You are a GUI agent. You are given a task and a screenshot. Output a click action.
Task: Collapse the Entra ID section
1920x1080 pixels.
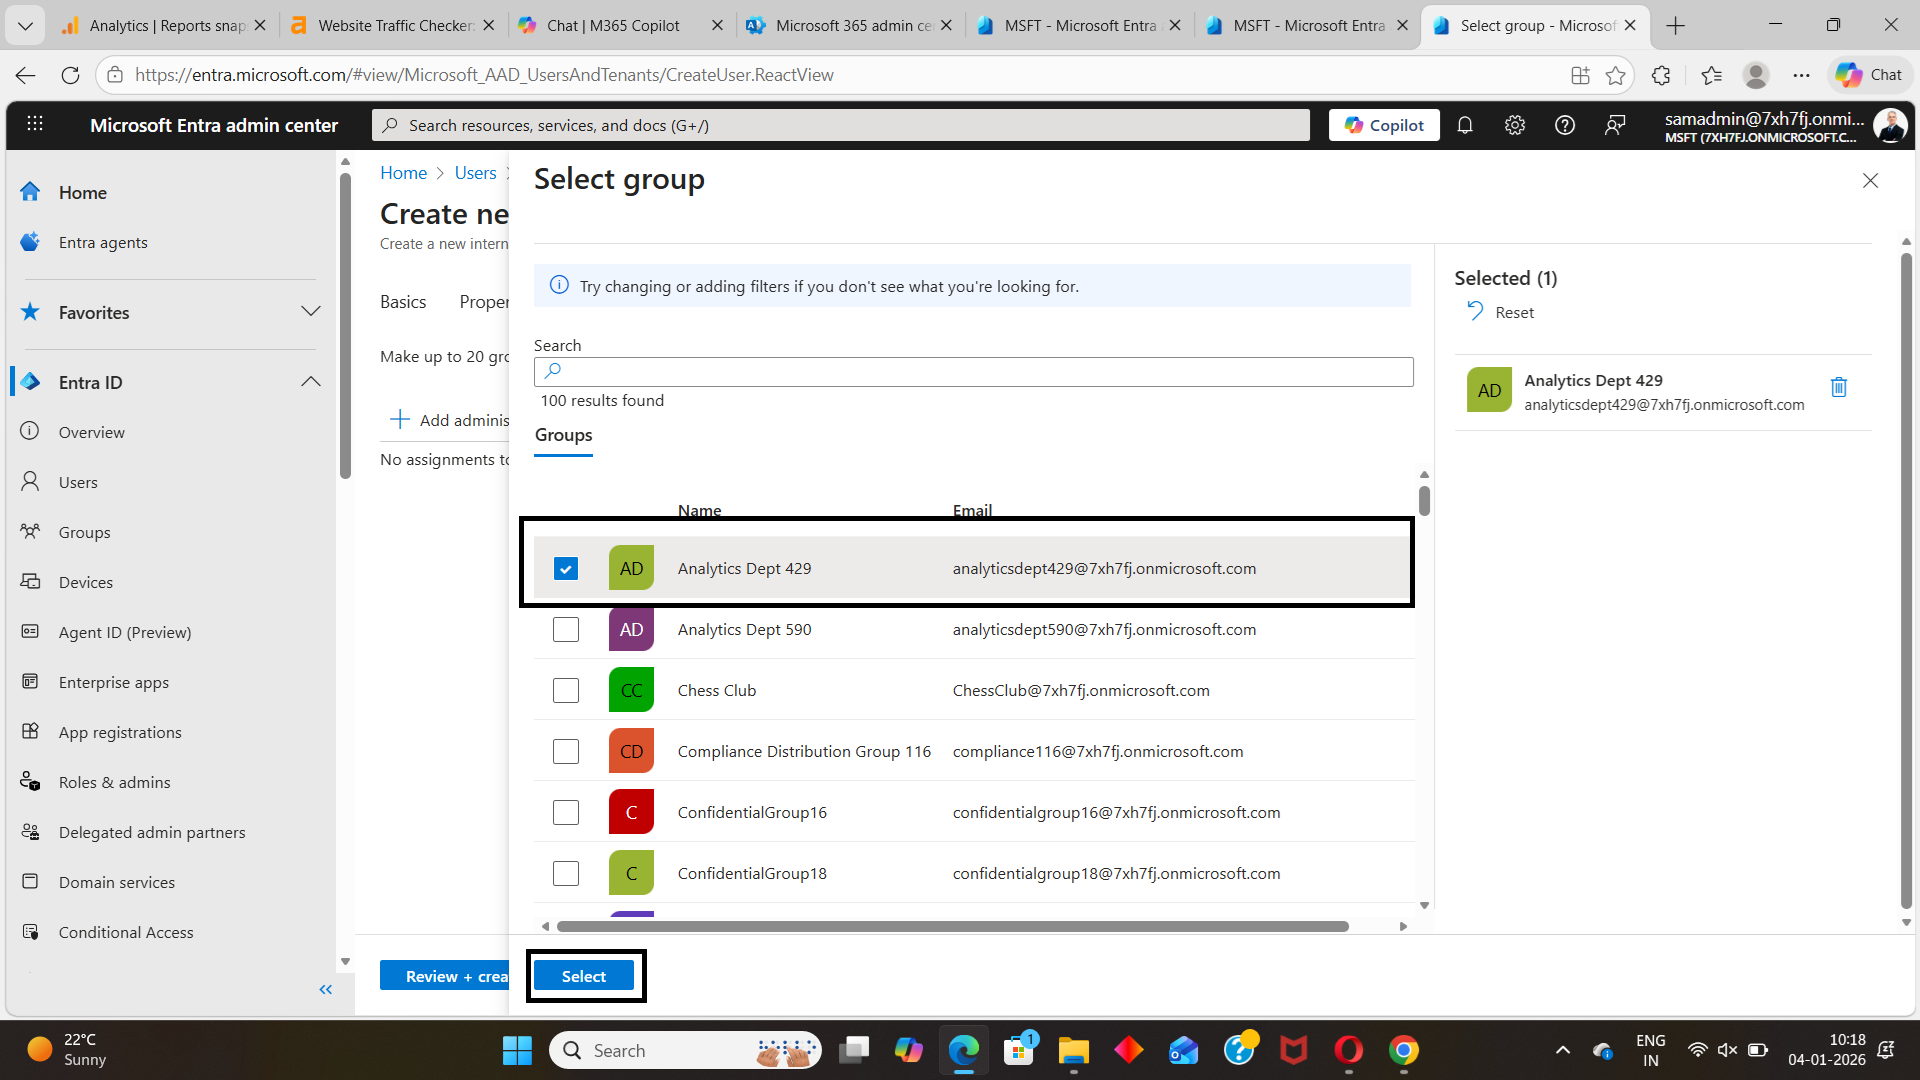[x=311, y=382]
